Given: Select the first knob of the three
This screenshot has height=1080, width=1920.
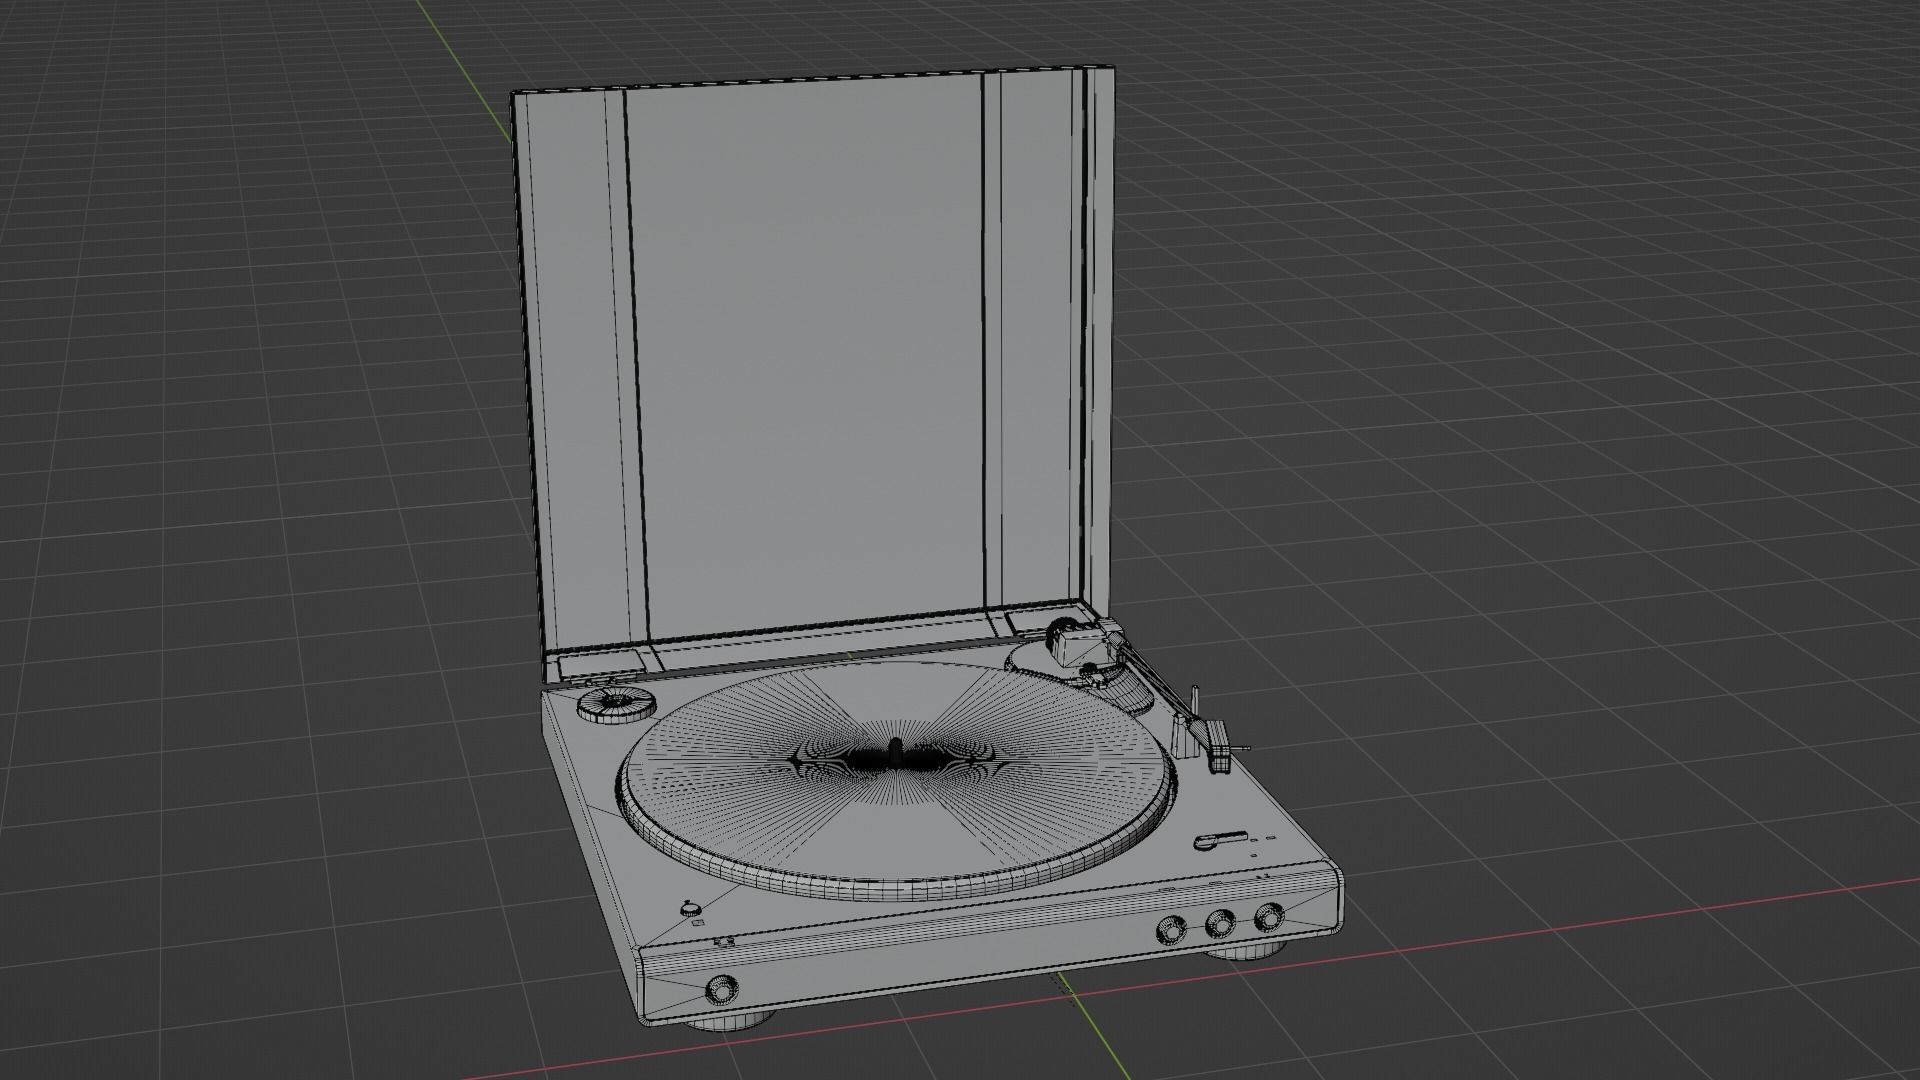Looking at the screenshot, I should [x=1169, y=931].
